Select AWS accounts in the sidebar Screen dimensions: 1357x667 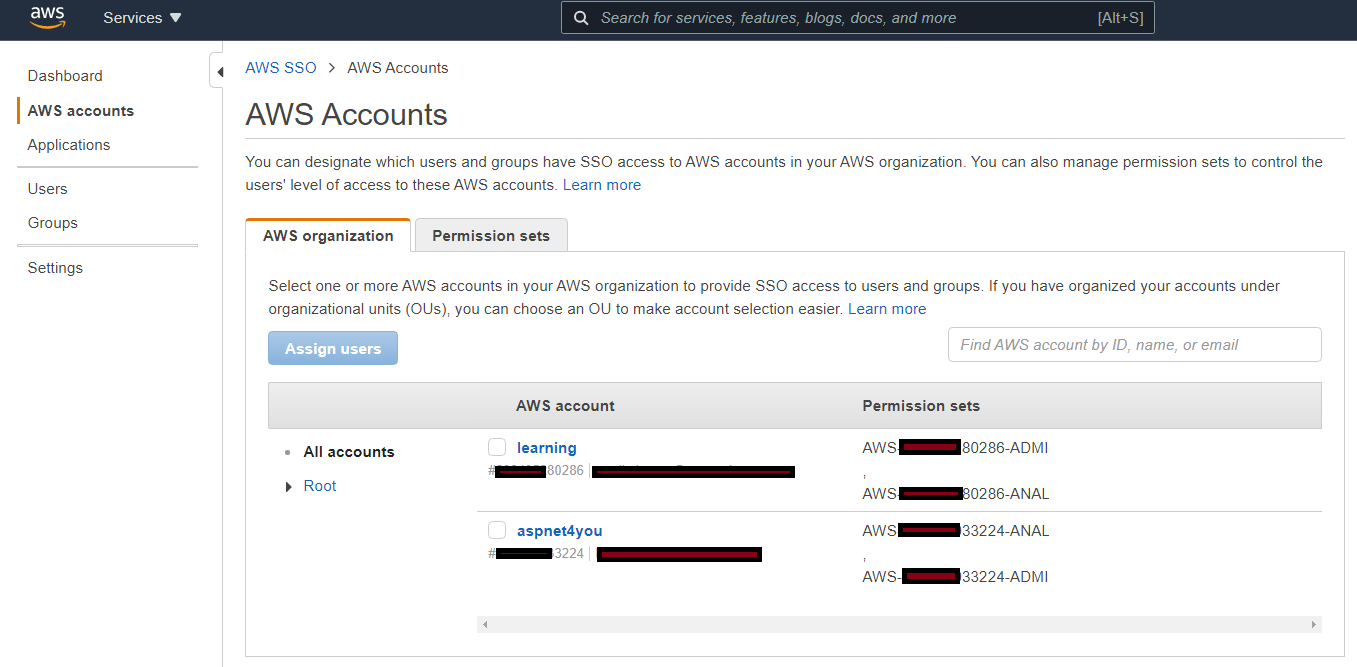point(81,111)
